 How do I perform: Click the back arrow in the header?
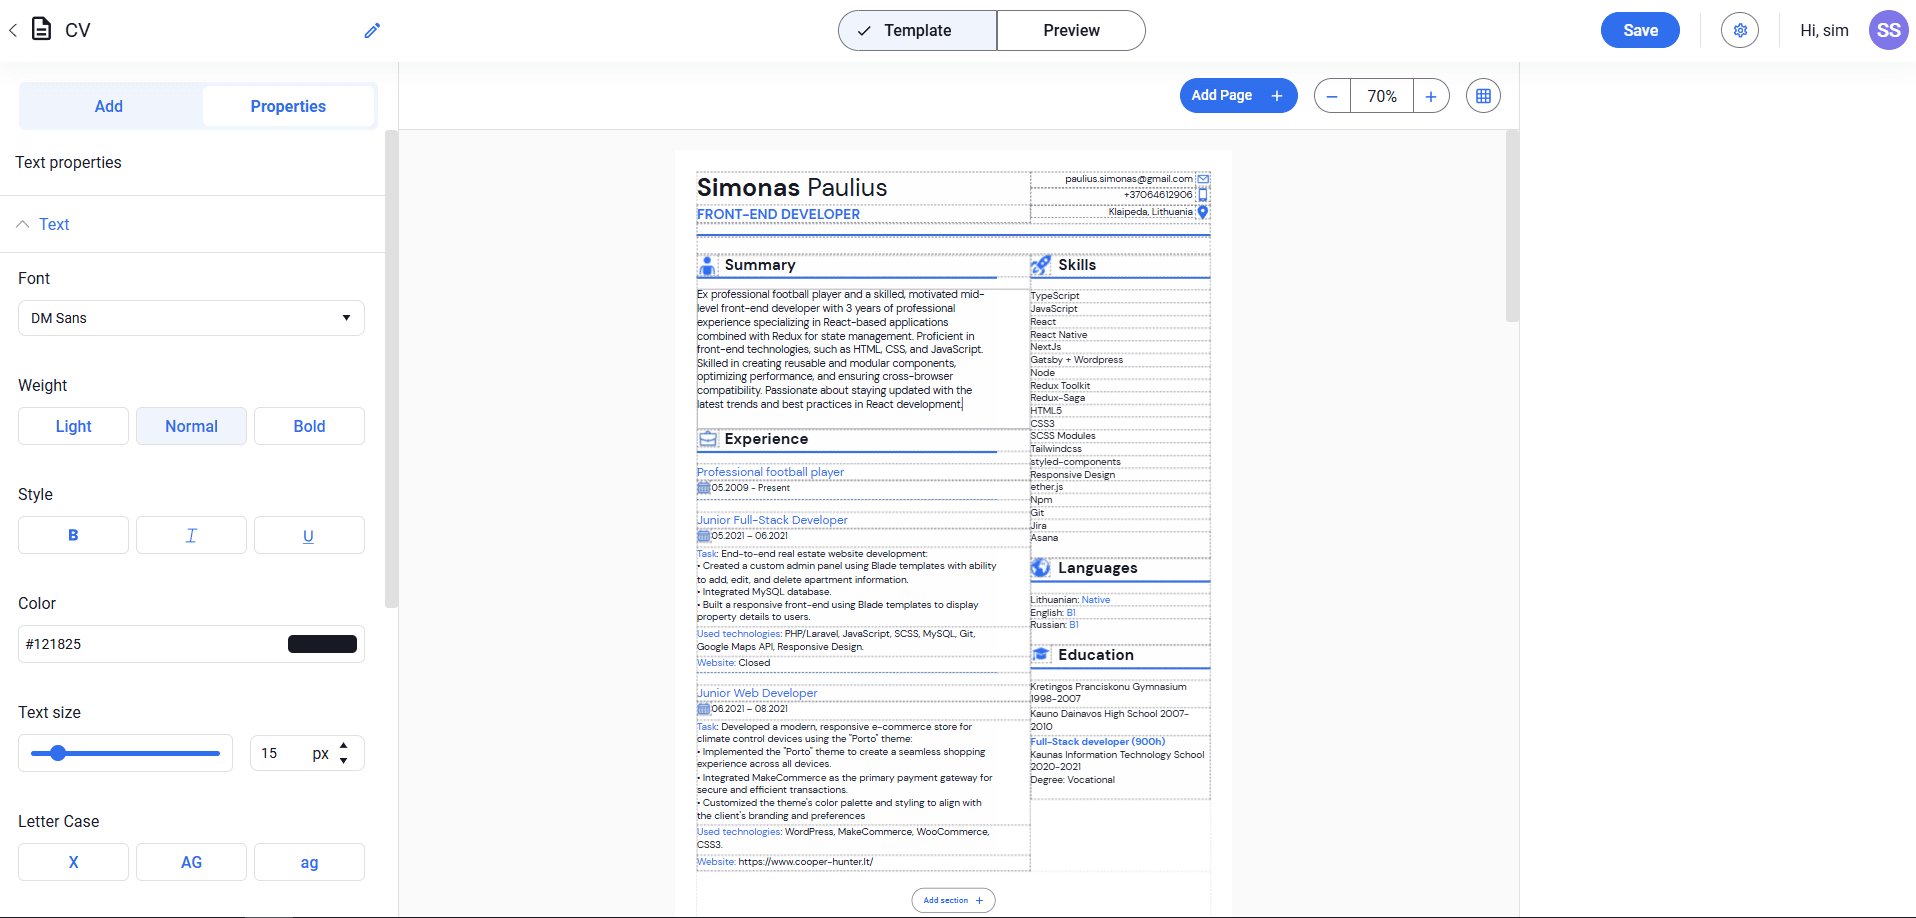click(13, 31)
